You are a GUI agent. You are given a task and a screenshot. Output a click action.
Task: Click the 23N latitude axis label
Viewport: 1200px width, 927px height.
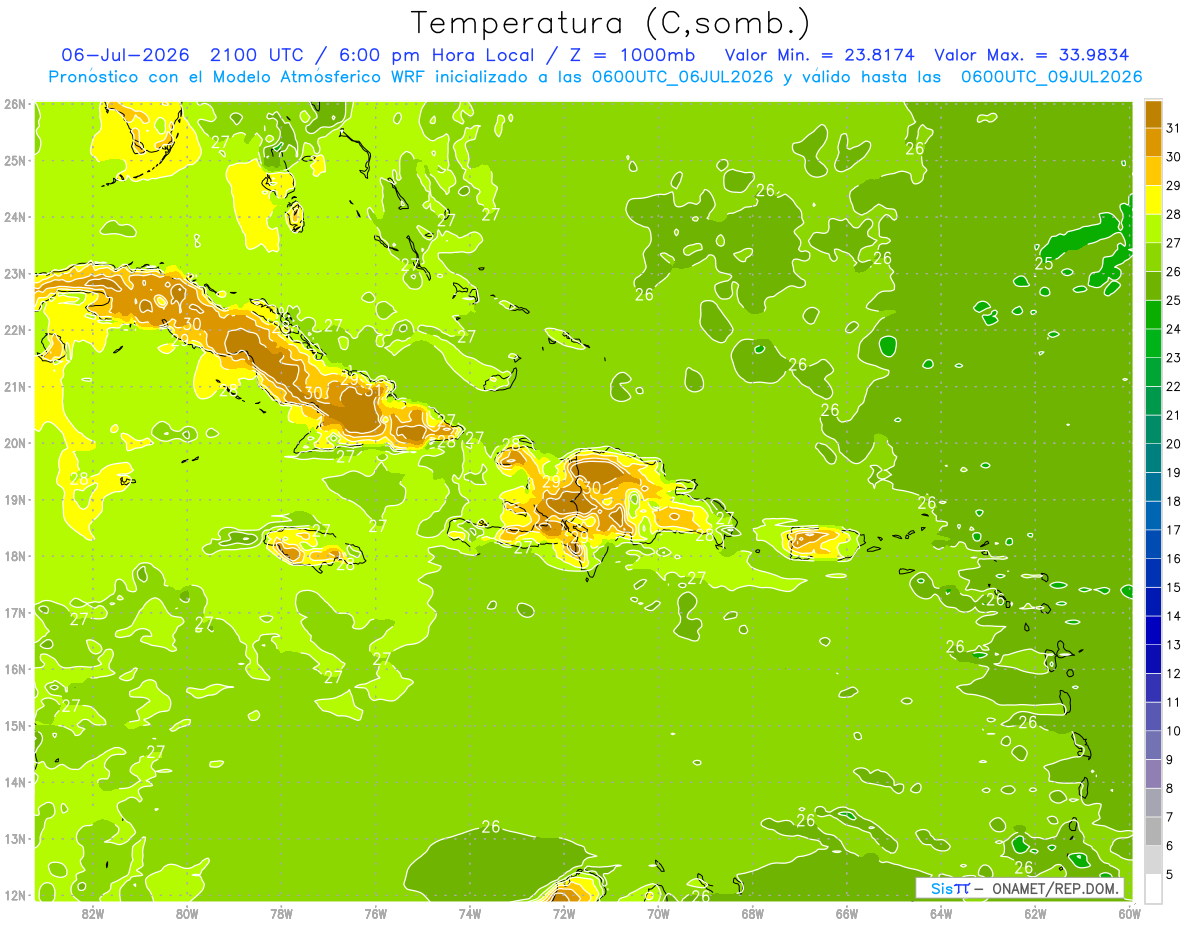(14, 273)
